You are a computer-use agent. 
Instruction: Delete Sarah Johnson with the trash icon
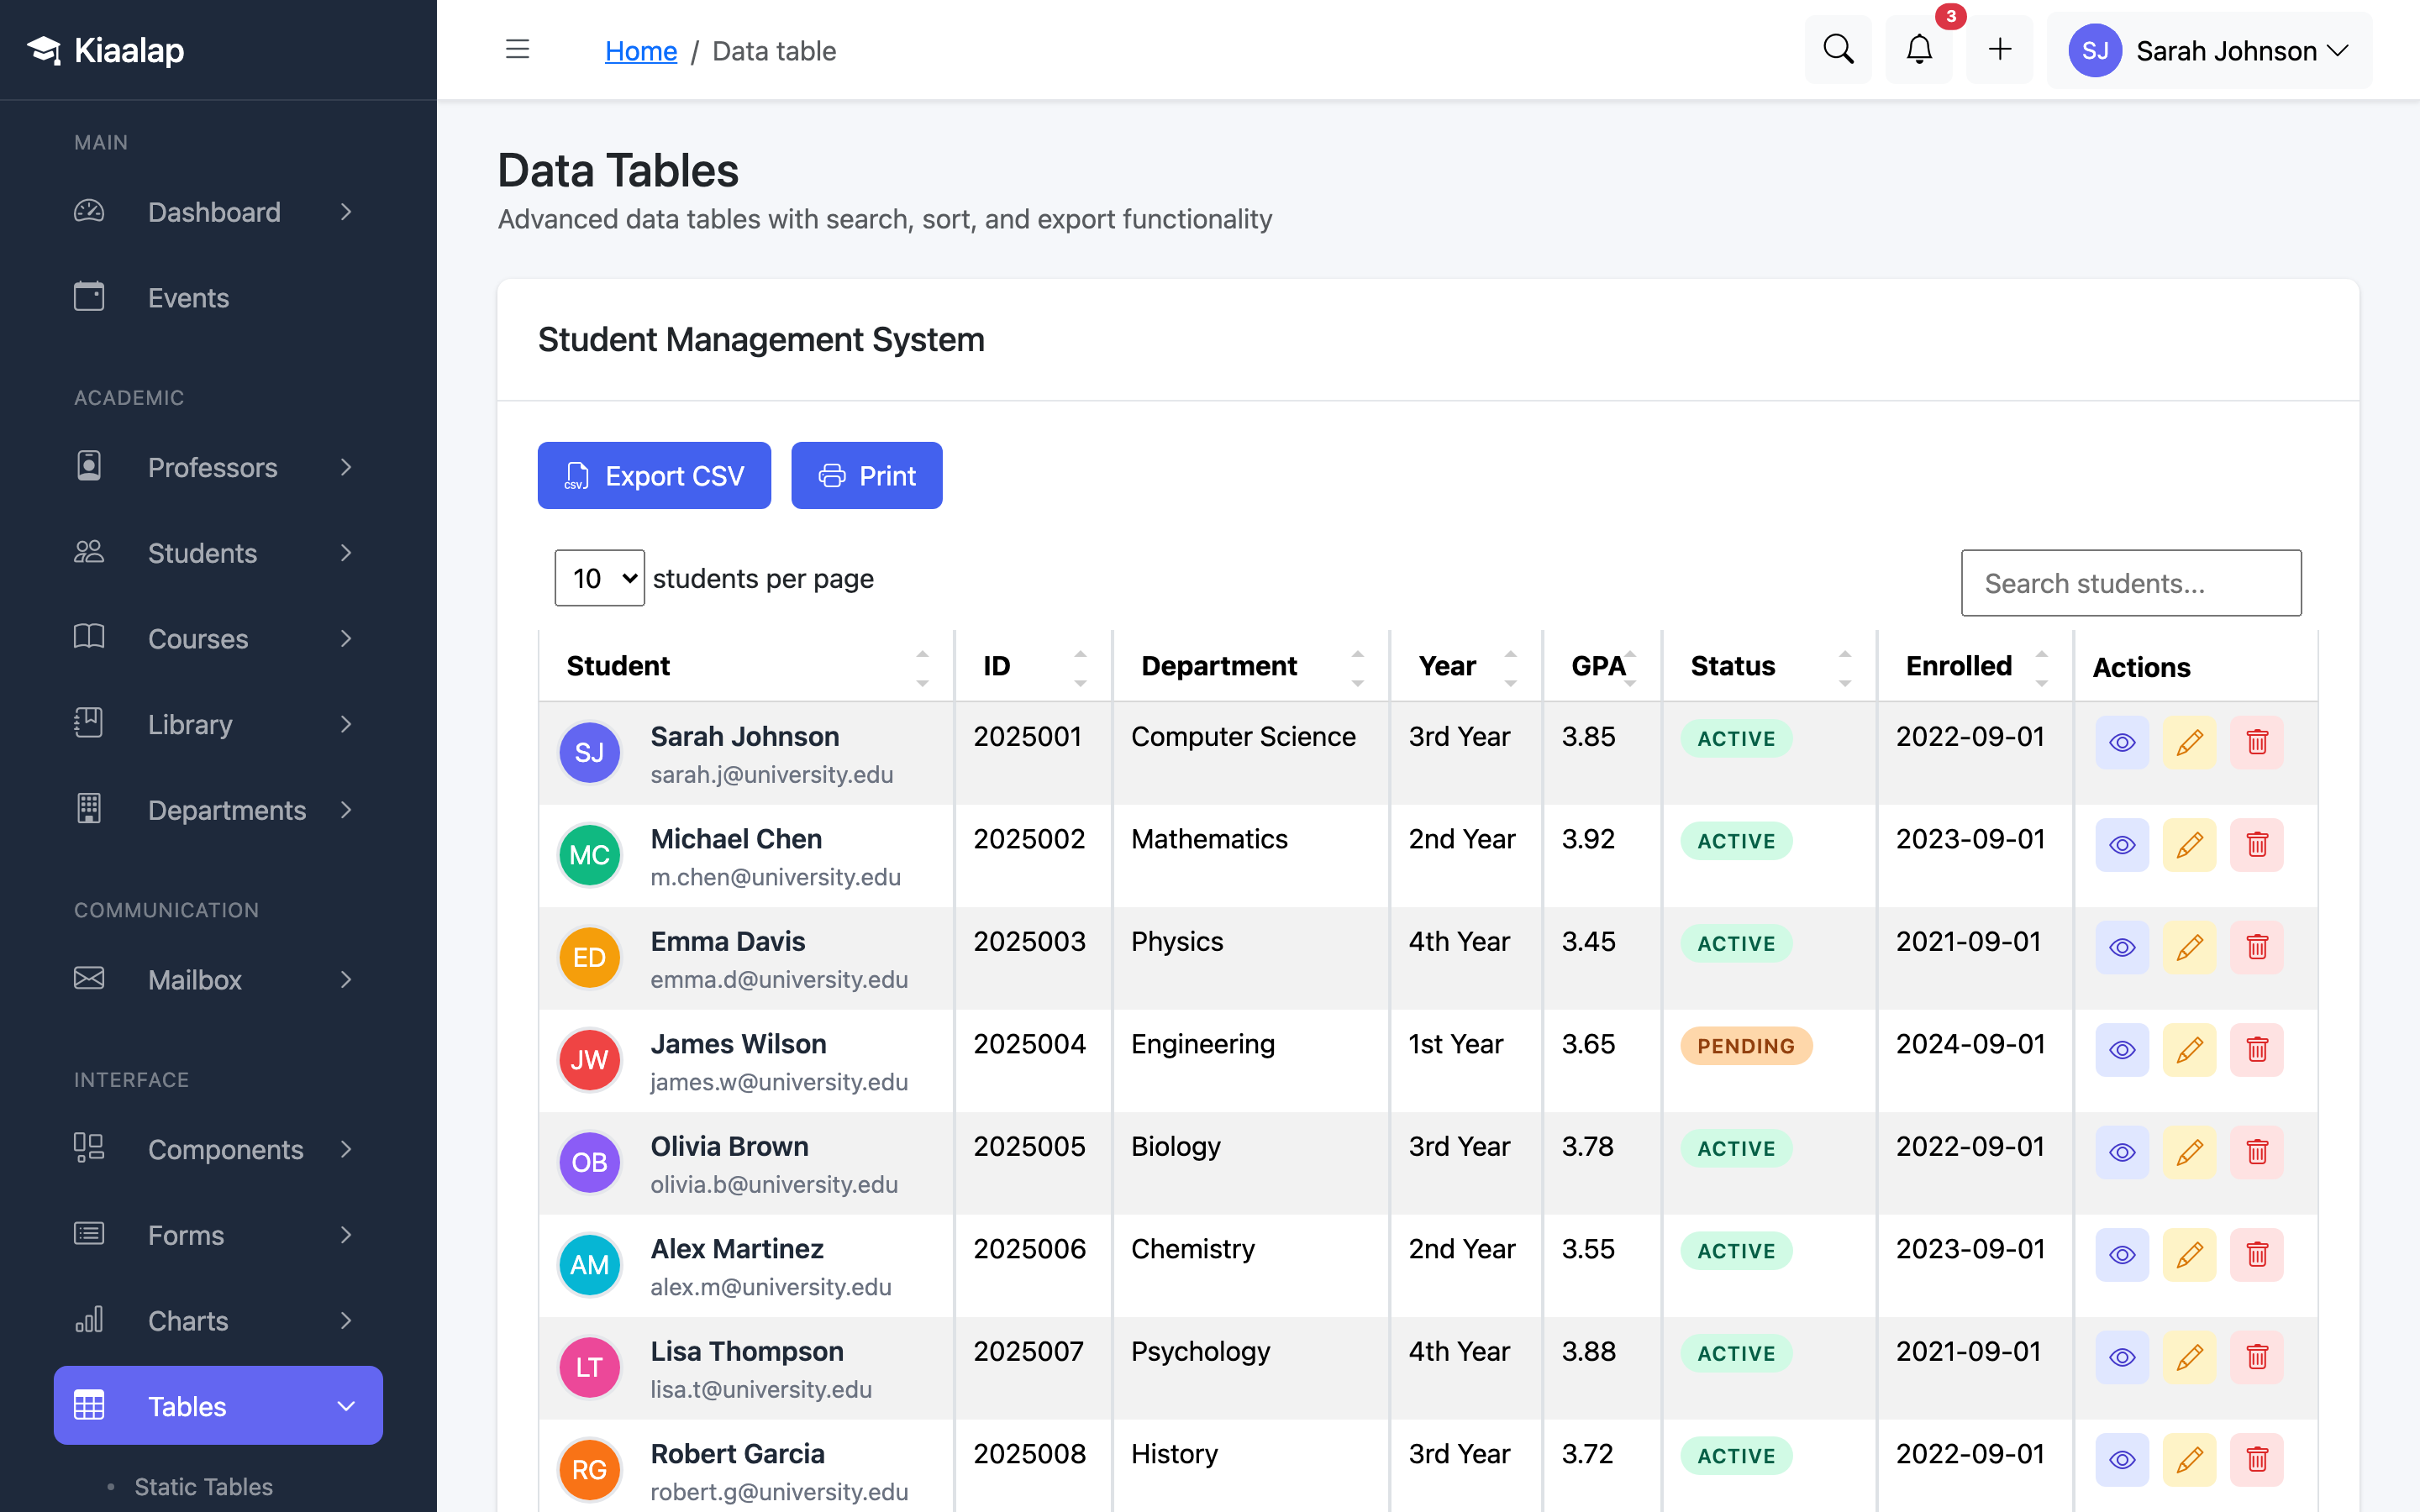(2257, 742)
